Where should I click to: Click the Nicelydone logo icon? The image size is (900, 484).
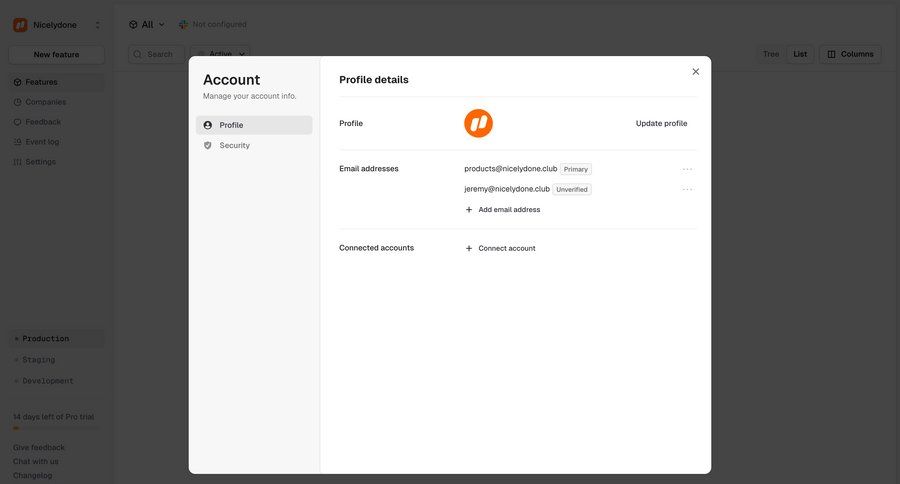pos(20,25)
